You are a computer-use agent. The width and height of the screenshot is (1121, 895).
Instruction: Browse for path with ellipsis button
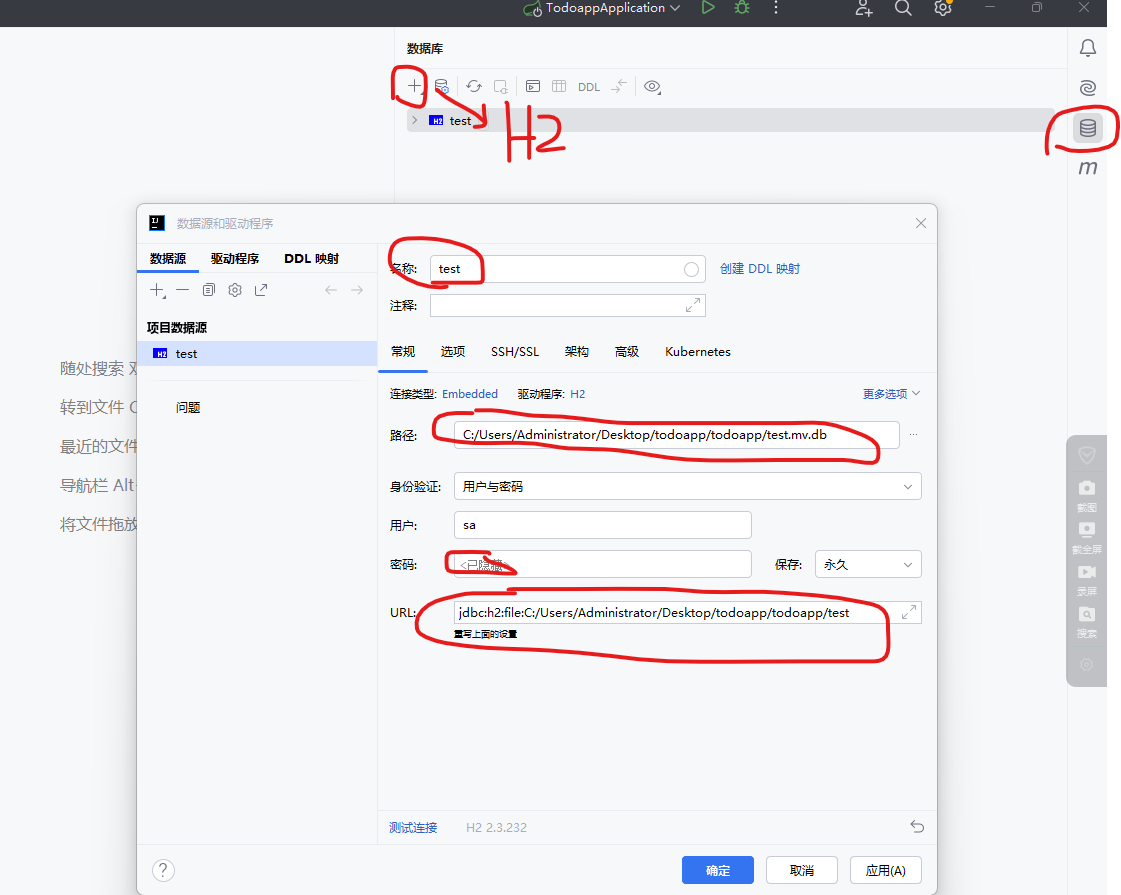click(913, 435)
